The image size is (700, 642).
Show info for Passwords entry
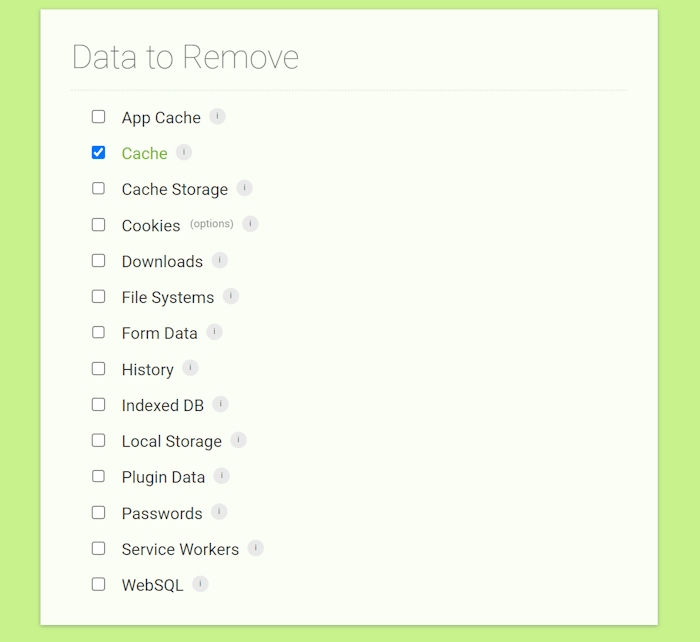tap(219, 512)
